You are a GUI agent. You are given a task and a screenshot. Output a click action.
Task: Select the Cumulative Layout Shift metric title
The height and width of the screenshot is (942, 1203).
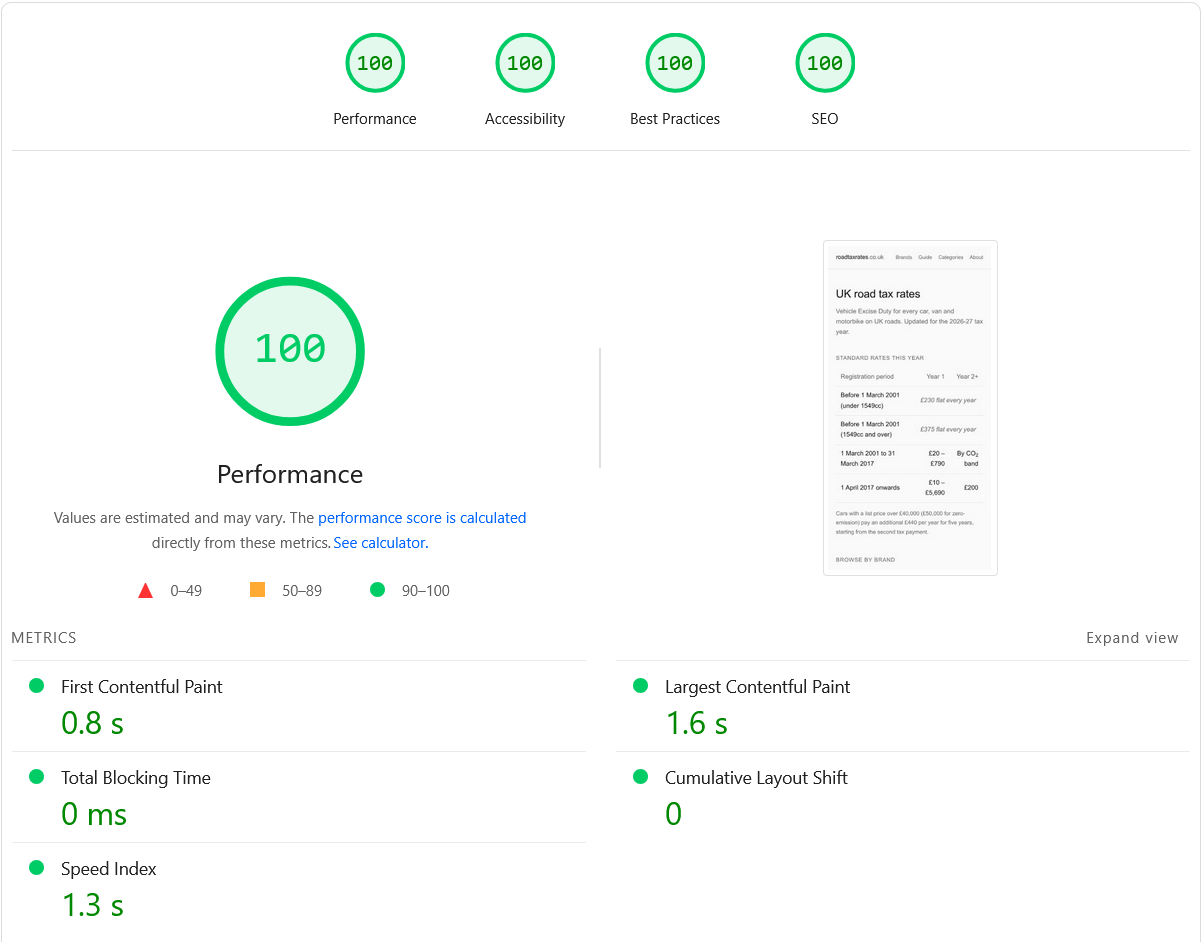(x=756, y=778)
